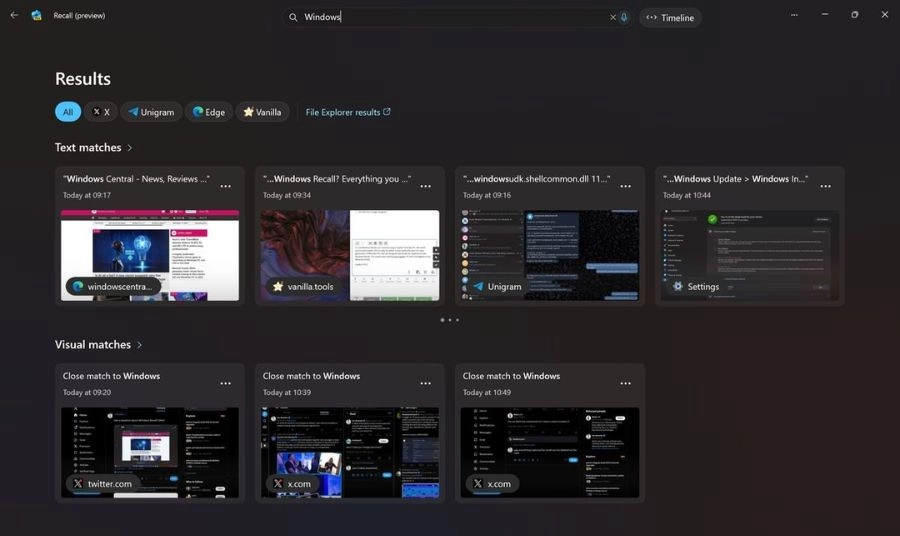The height and width of the screenshot is (536, 900).
Task: Select the All filter chip
Action: [x=68, y=112]
